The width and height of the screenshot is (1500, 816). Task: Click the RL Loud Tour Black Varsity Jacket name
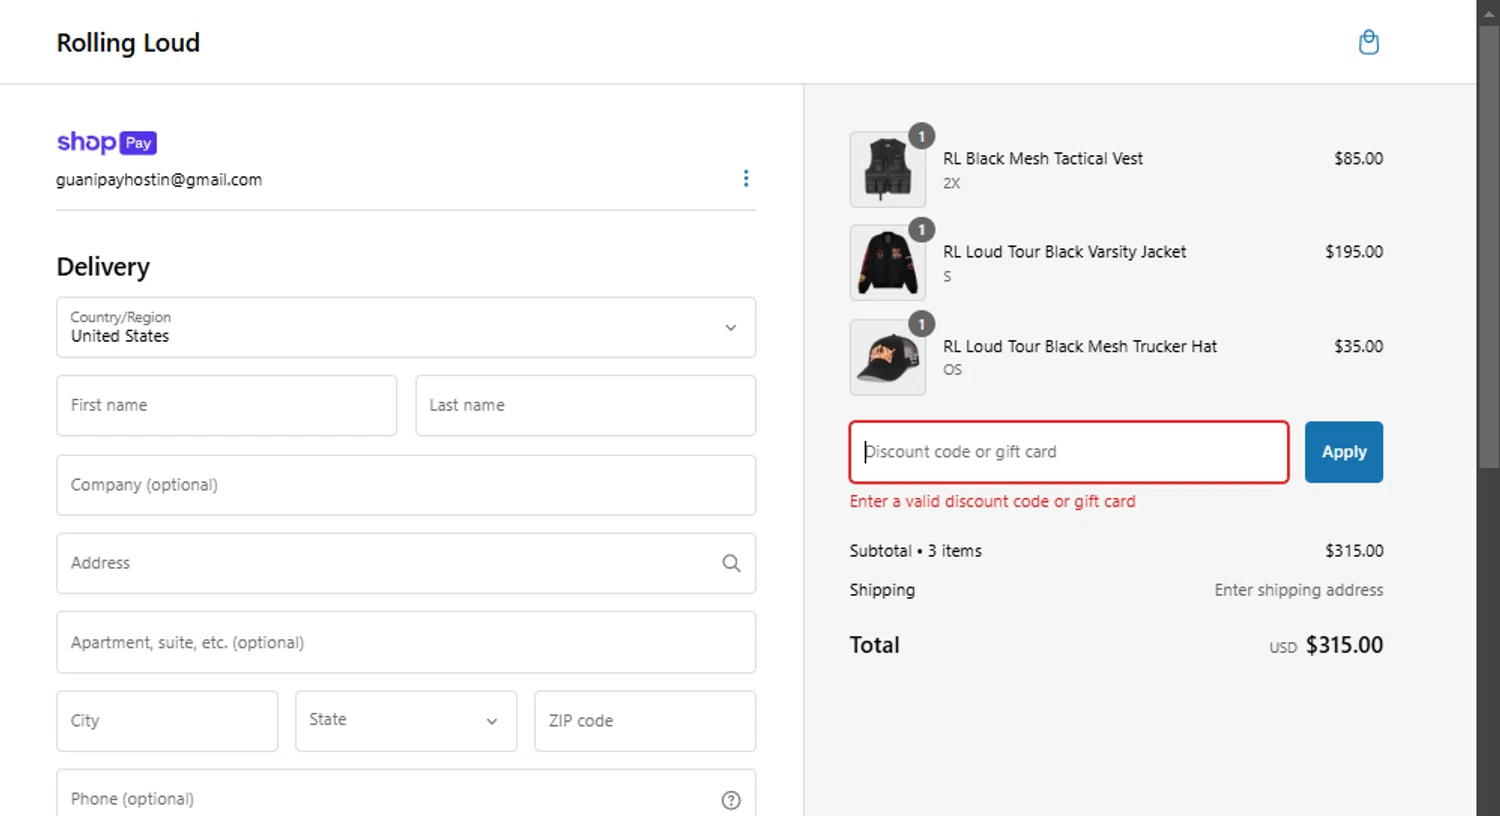(x=1065, y=252)
